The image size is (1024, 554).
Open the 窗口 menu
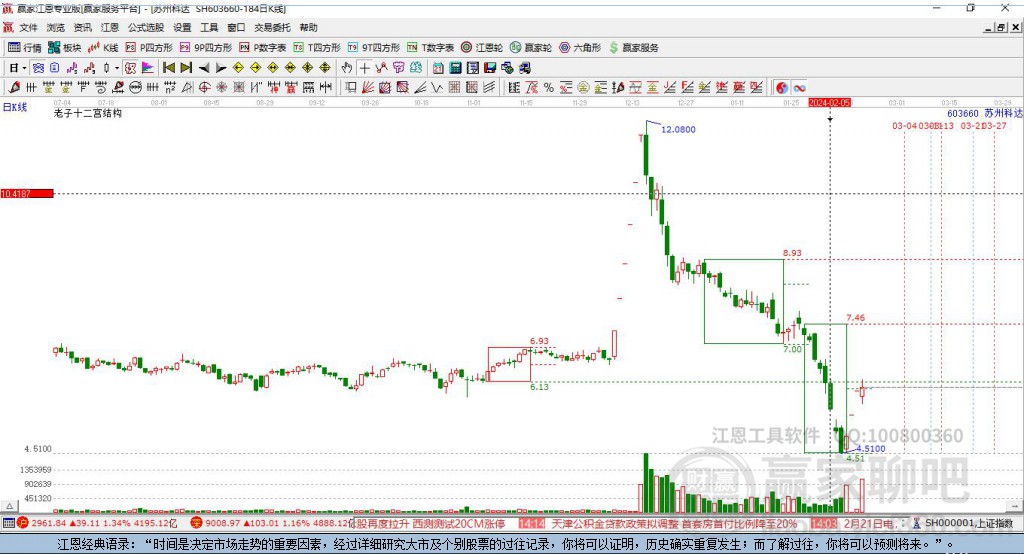tap(236, 27)
